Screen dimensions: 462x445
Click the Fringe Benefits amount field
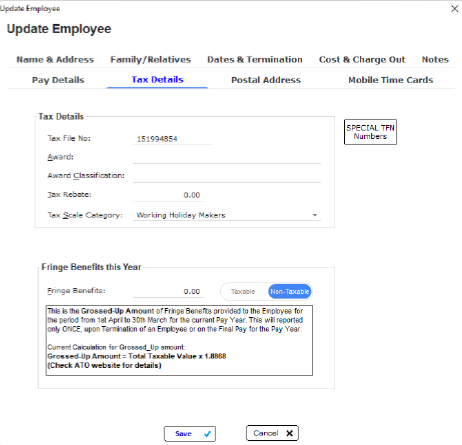point(168,291)
